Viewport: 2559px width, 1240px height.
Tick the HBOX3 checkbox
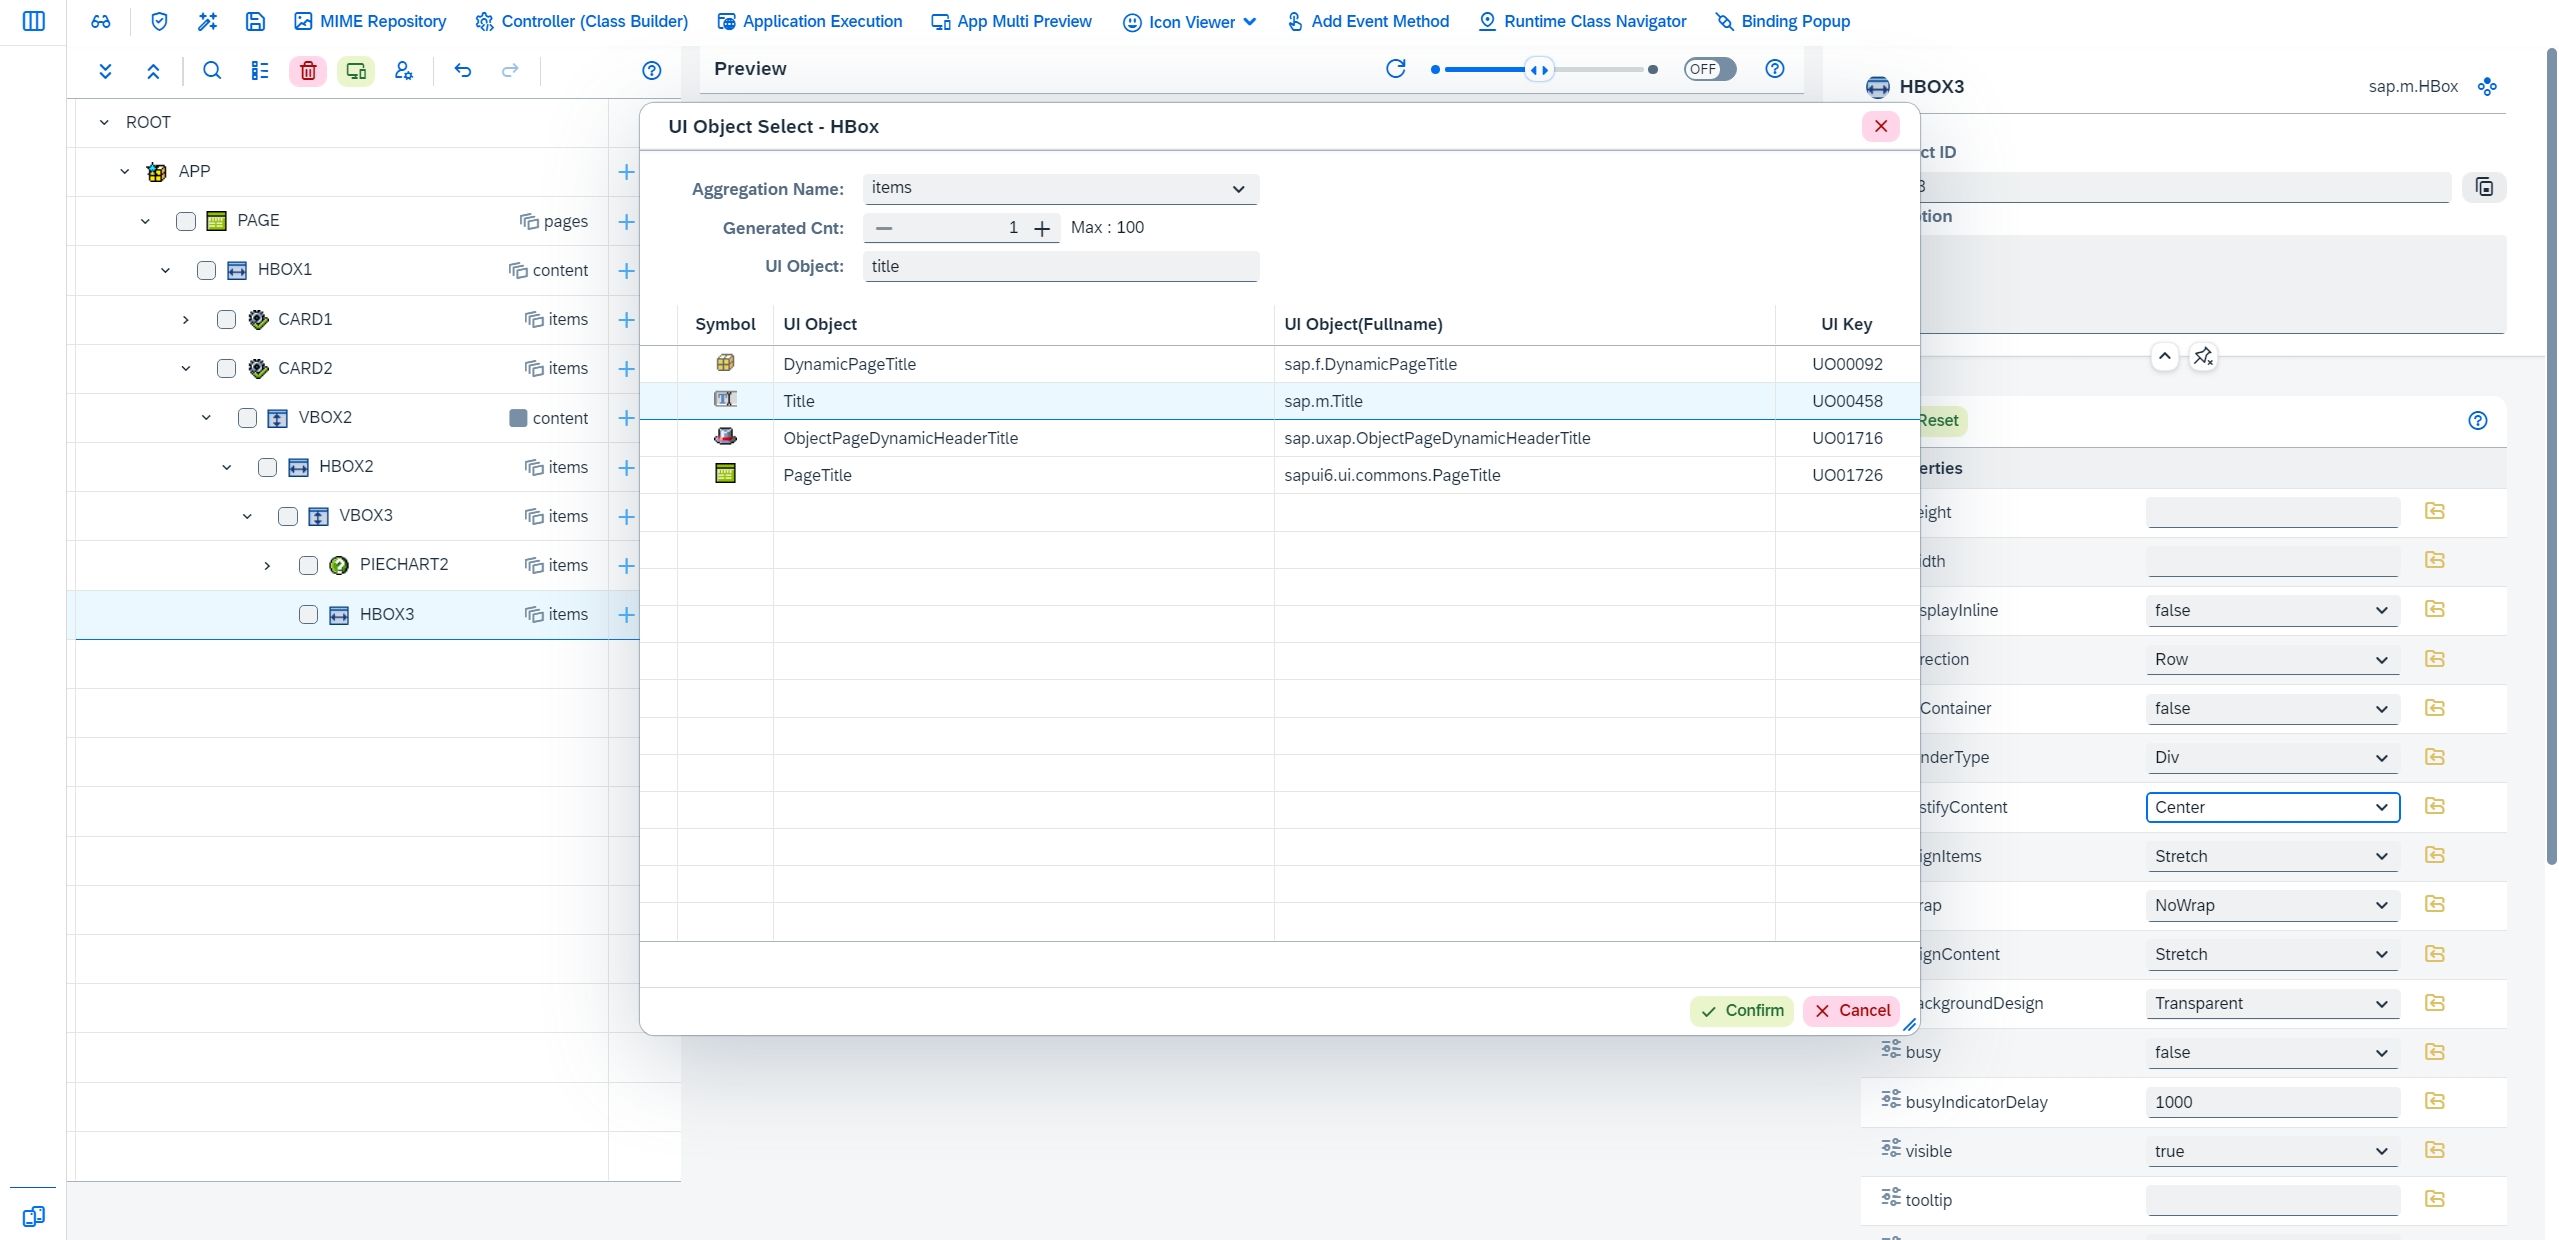pos(309,614)
